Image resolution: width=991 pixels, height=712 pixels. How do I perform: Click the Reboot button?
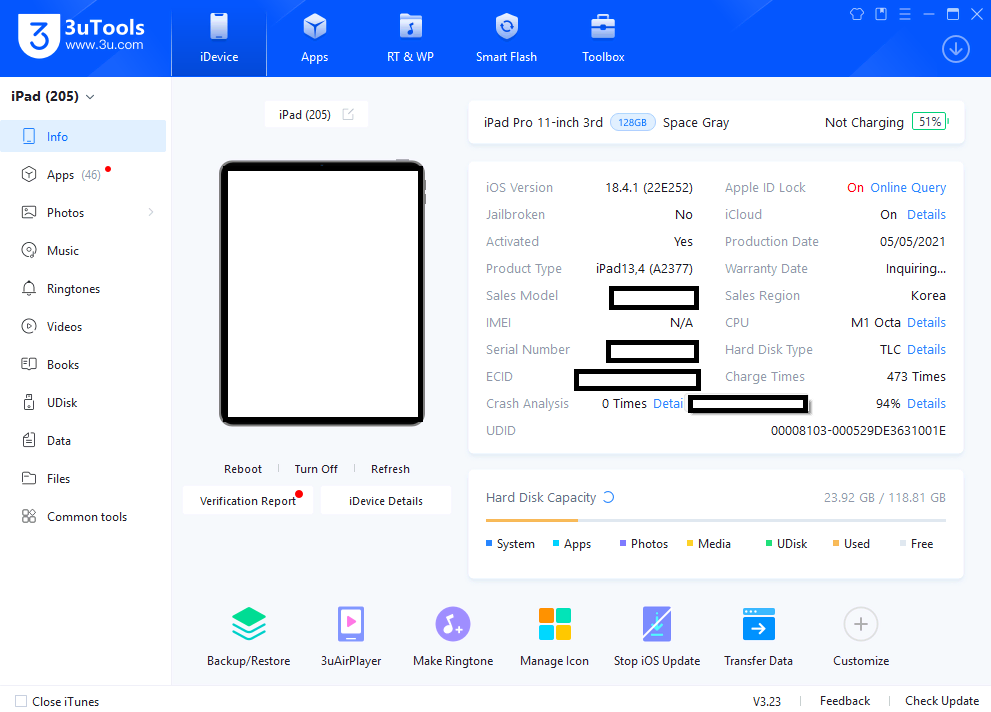click(243, 469)
